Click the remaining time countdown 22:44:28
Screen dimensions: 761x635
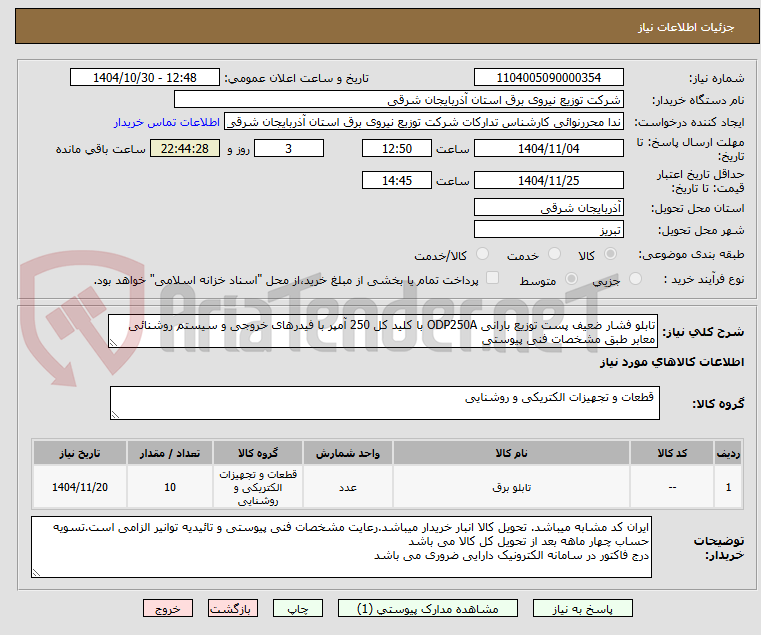[x=185, y=149]
